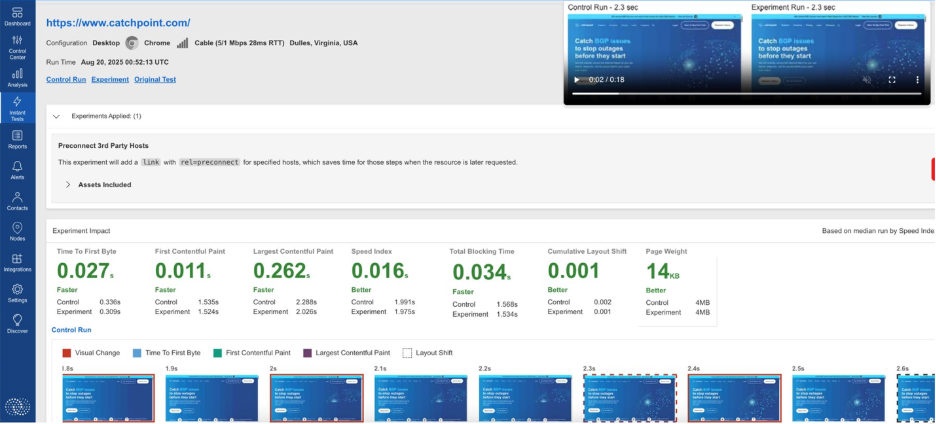936x424 pixels.
Task: Click the Preconnect 3rd Party Hosts title
Action: 103,146
